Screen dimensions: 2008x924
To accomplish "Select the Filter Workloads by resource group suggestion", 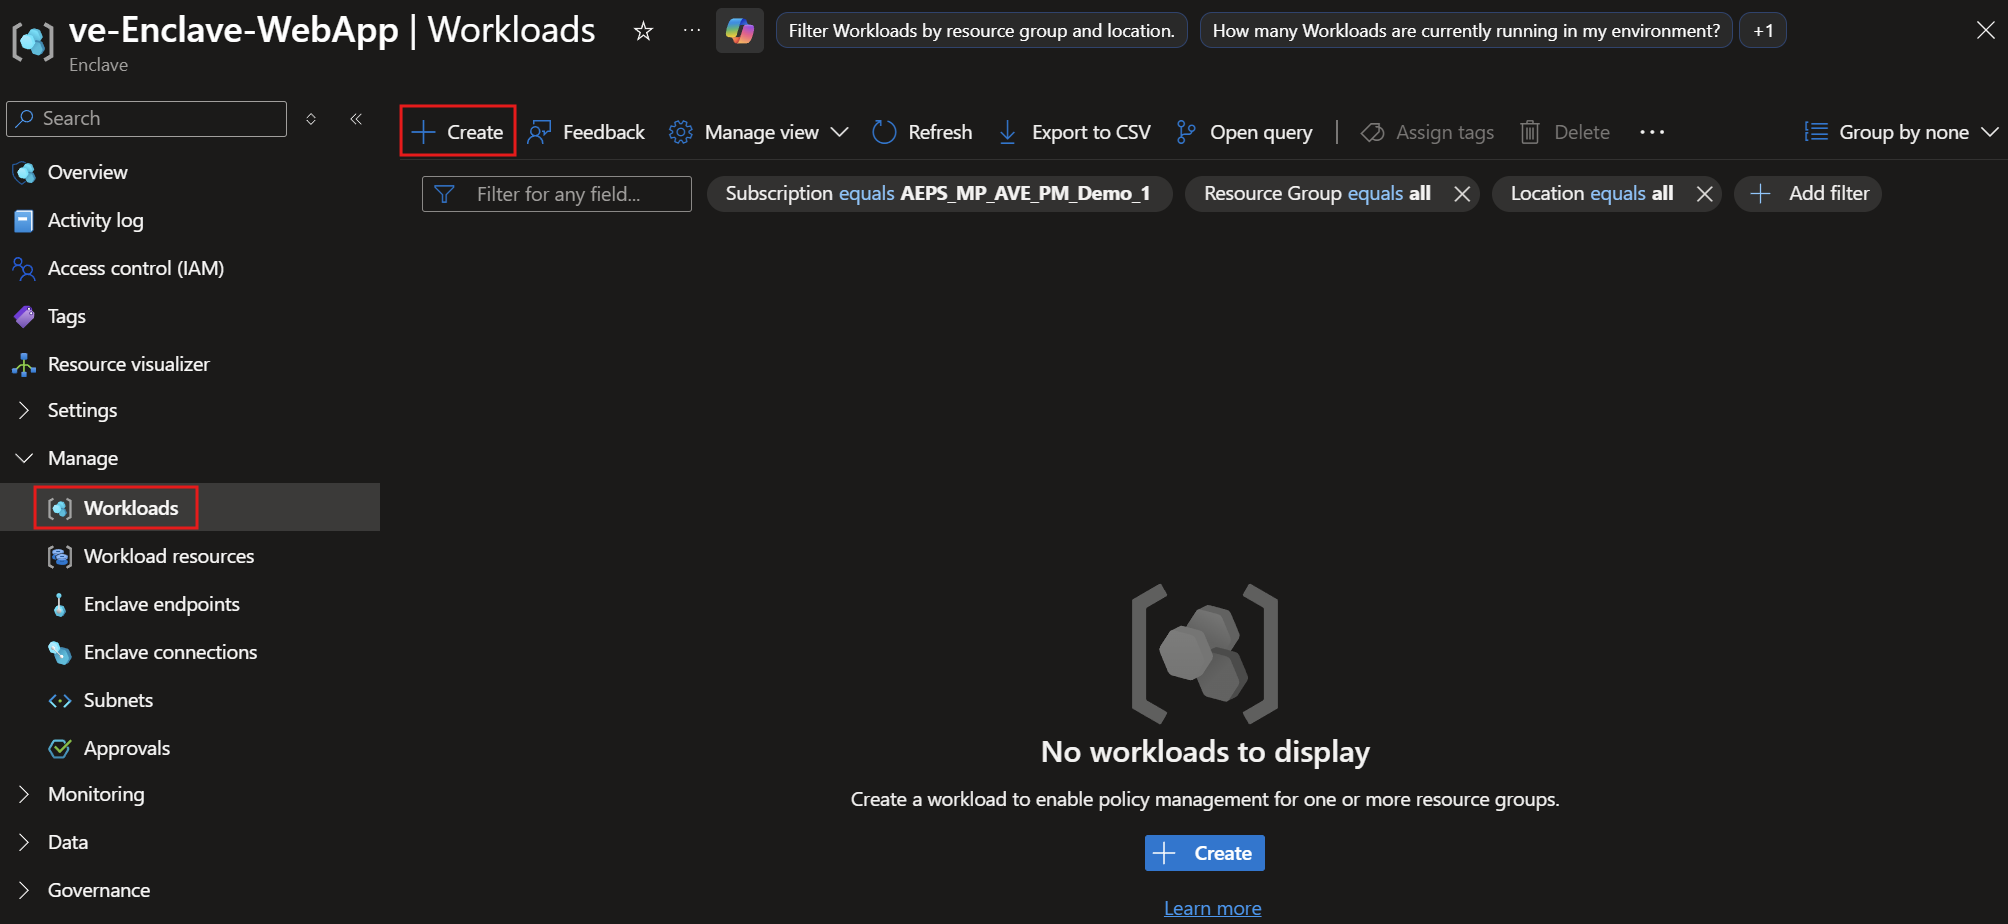I will [981, 31].
